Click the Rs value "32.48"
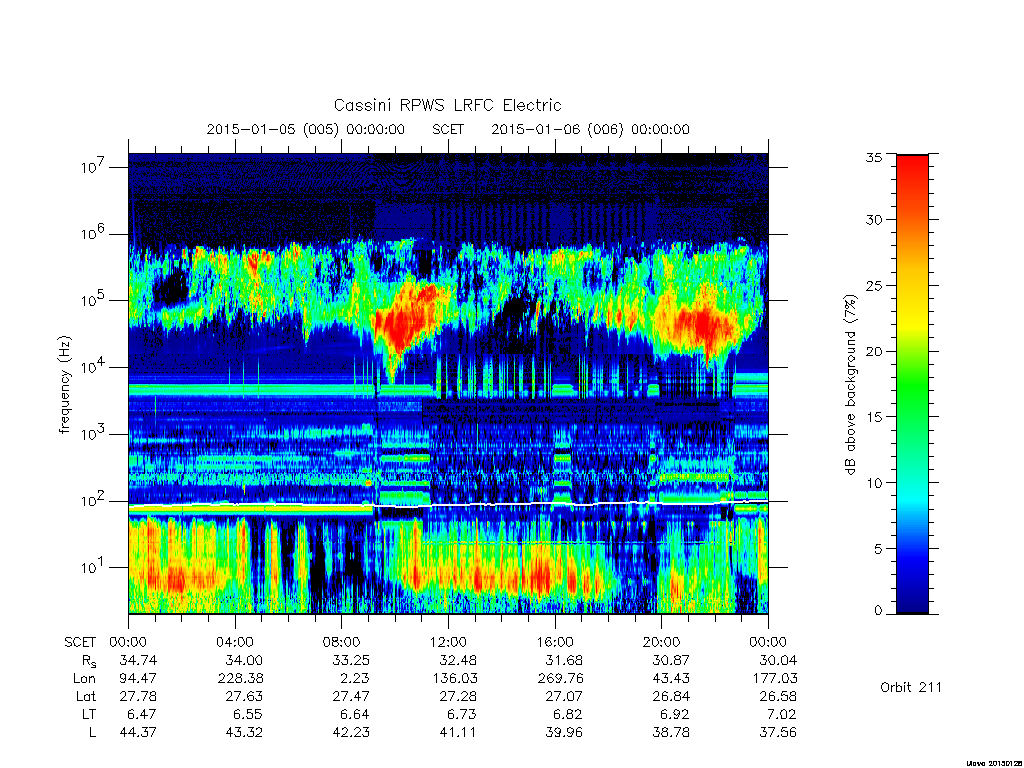 tap(458, 660)
